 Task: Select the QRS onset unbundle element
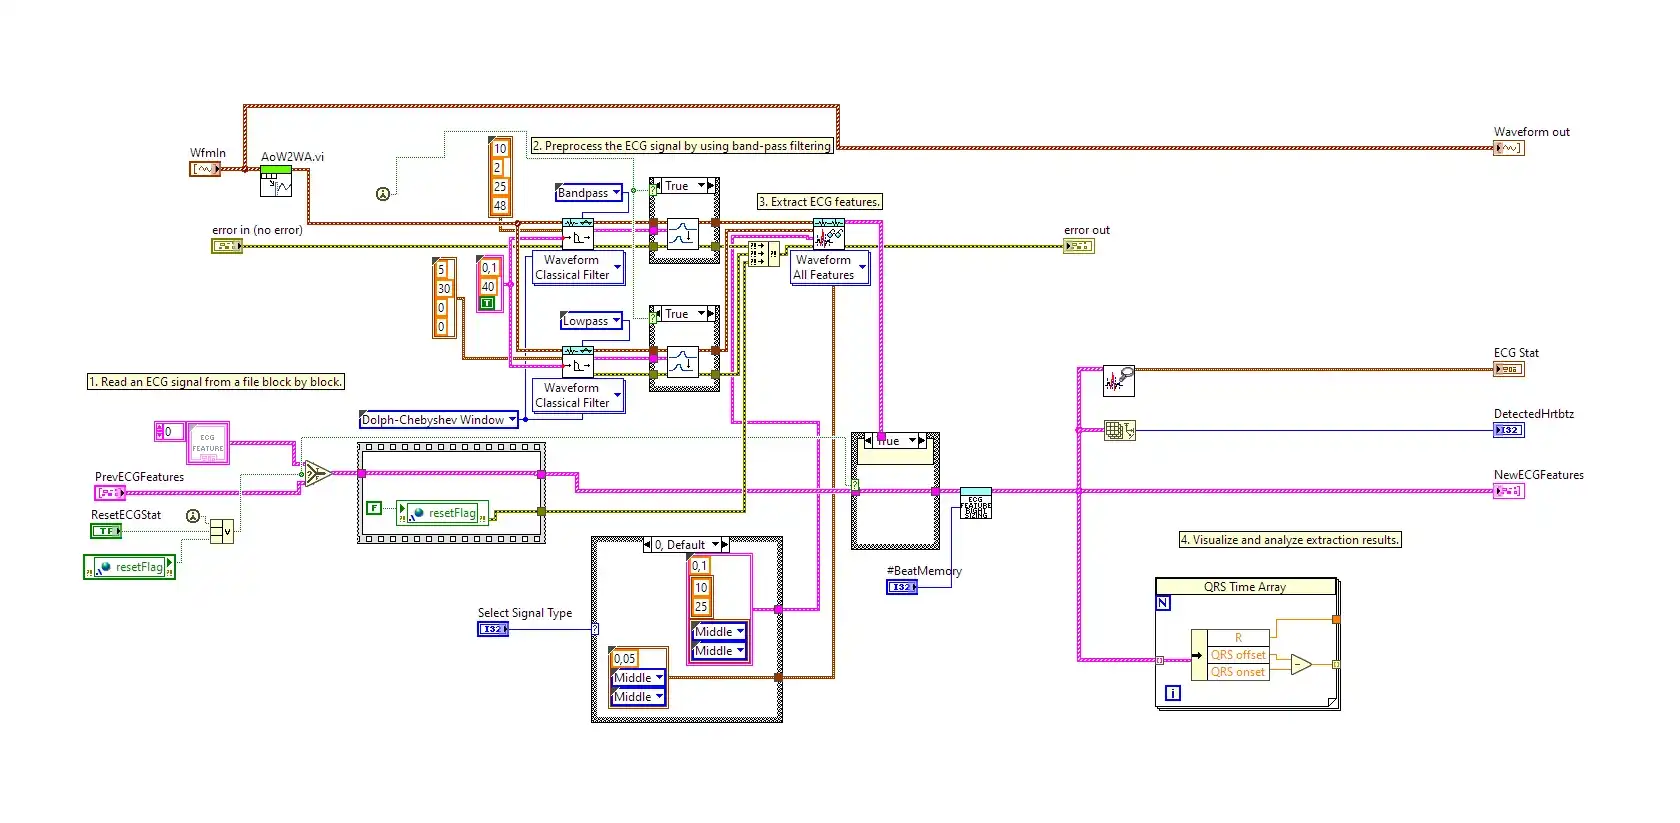coord(1238,672)
